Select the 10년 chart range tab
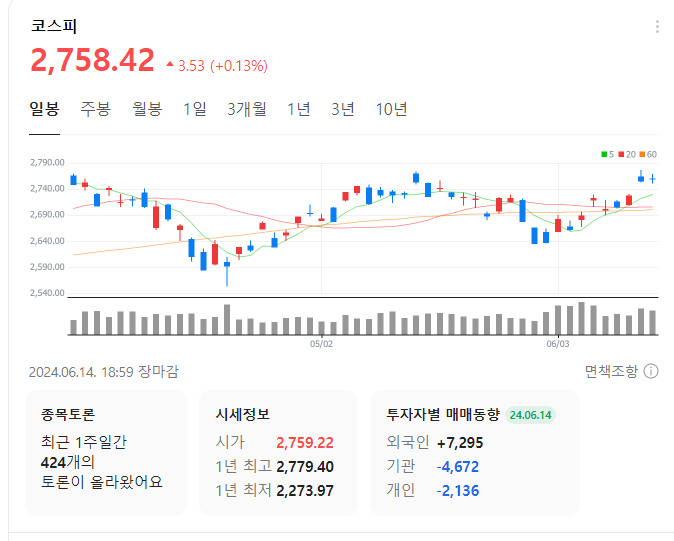 [391, 109]
